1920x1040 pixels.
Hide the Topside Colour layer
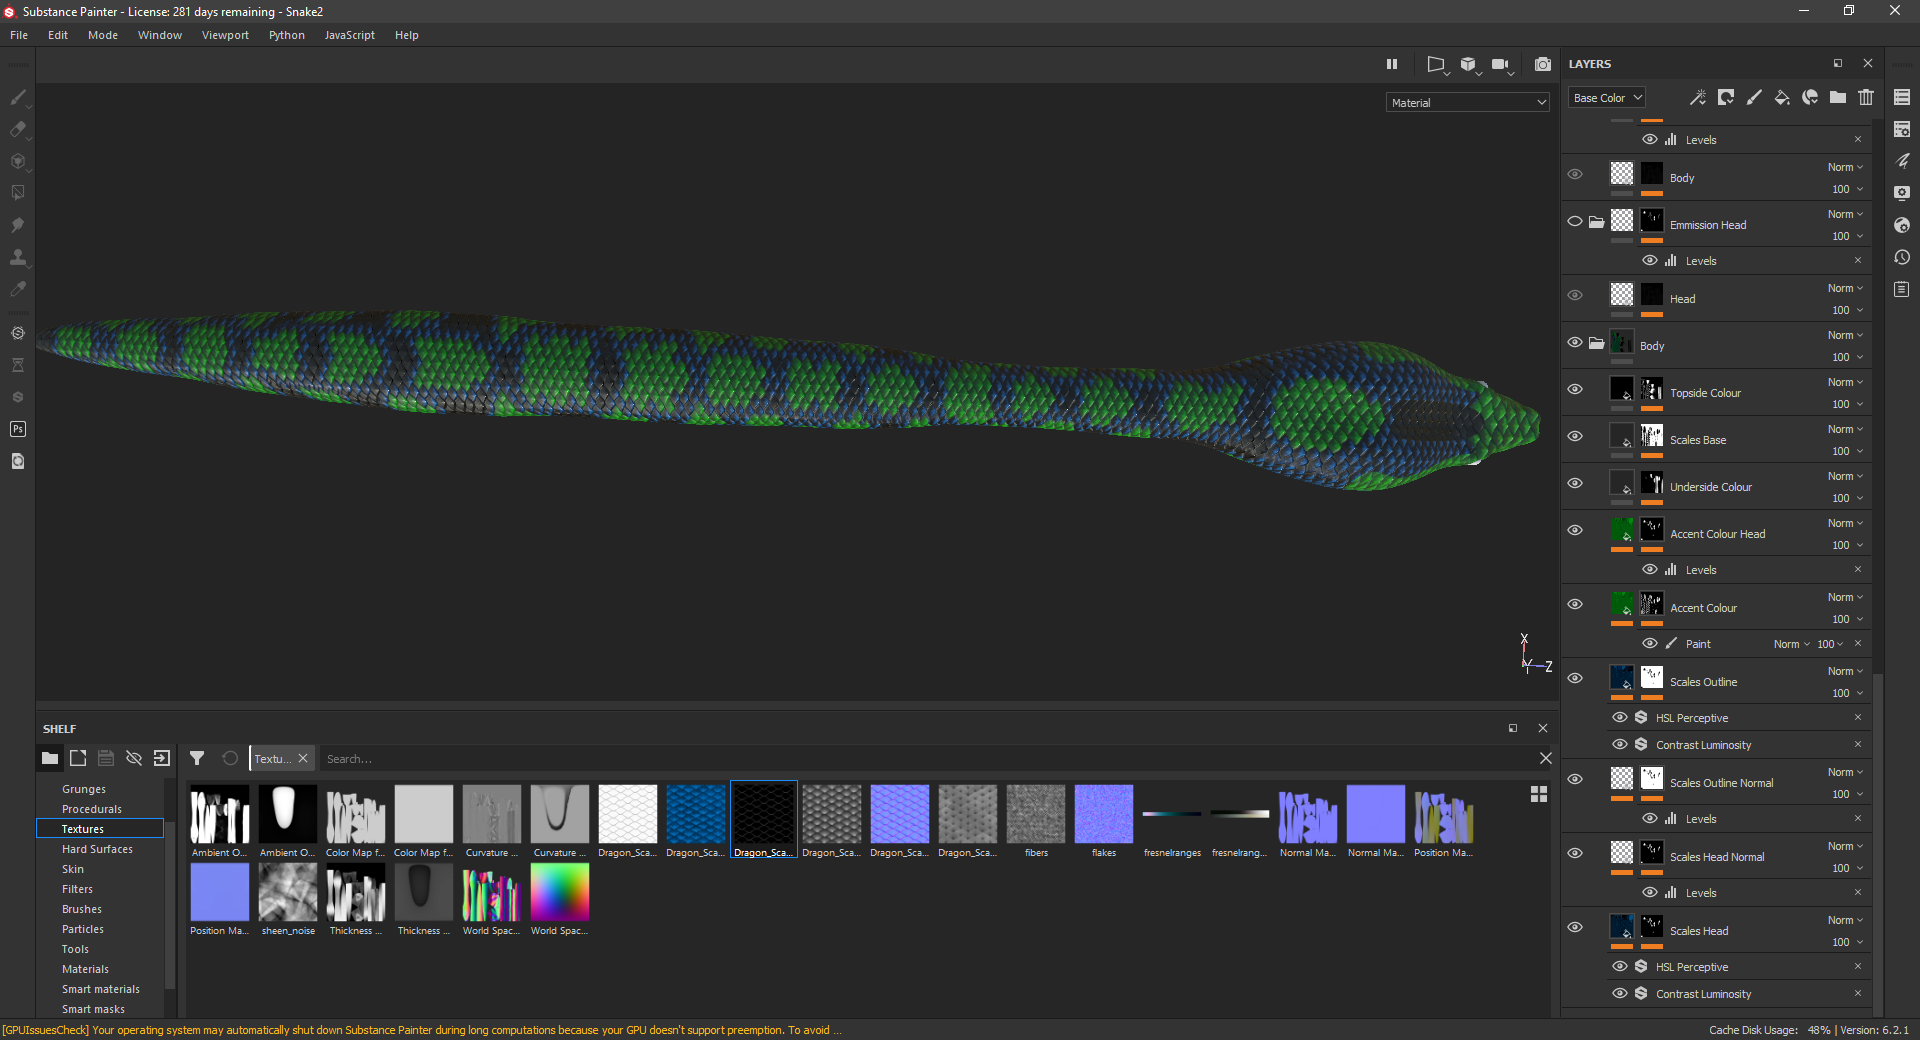[1575, 389]
